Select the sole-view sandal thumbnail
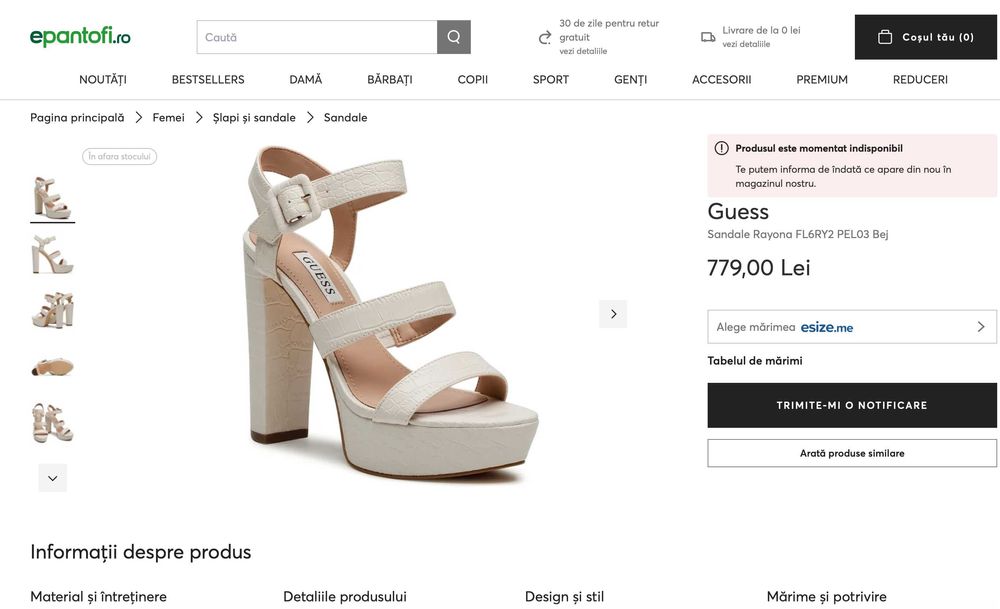Image resolution: width=1000 pixels, height=609 pixels. [x=52, y=367]
